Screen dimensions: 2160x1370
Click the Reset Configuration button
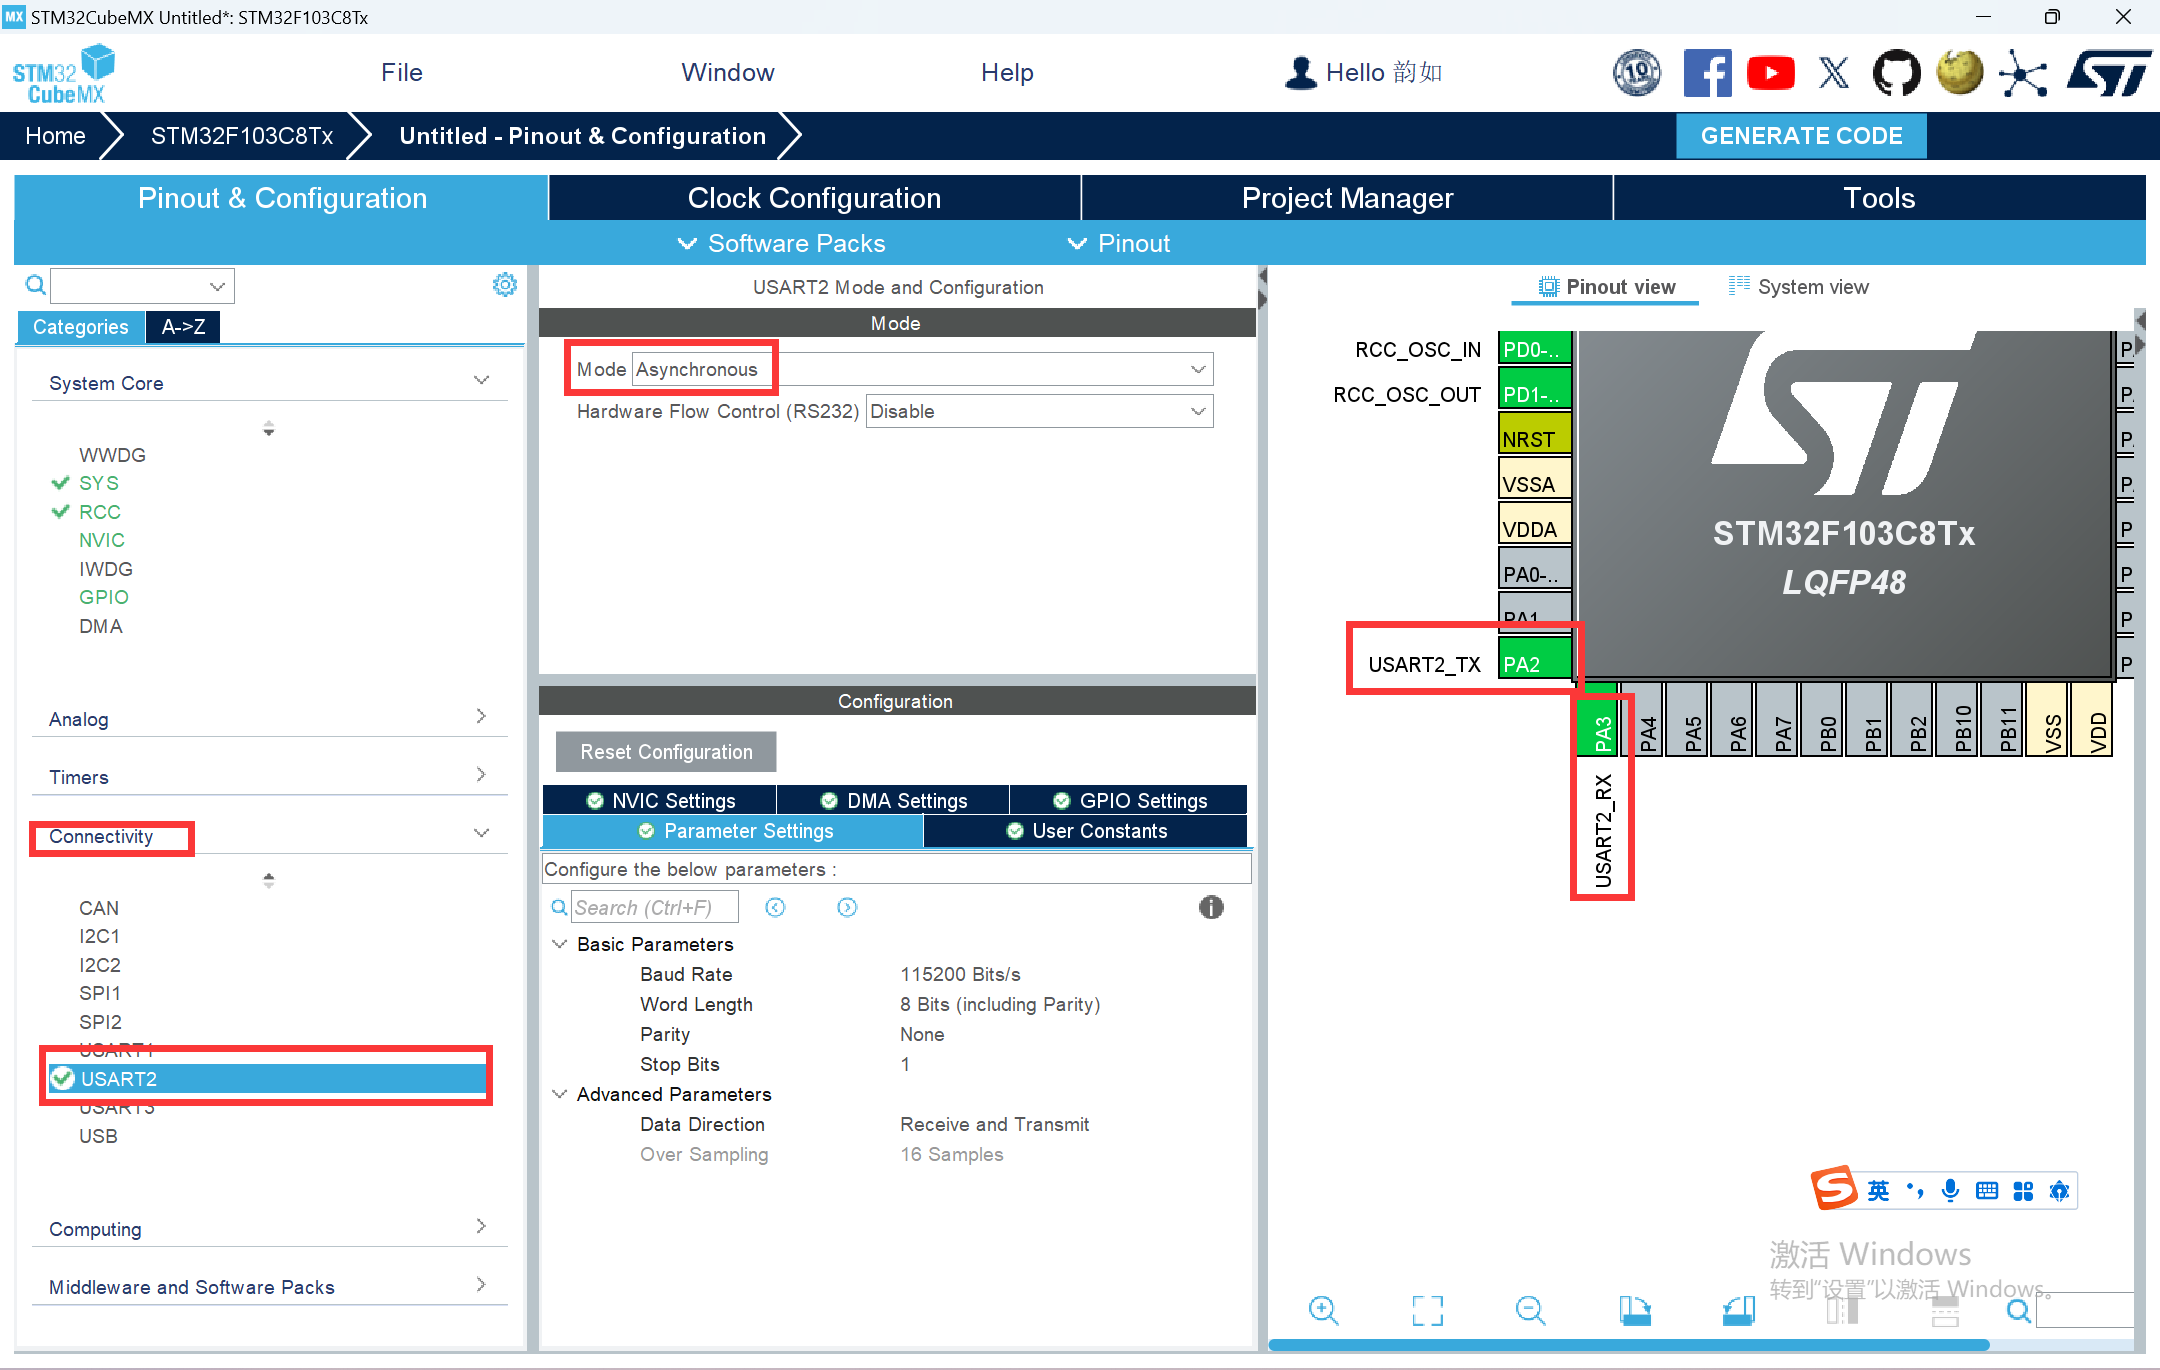coord(666,751)
